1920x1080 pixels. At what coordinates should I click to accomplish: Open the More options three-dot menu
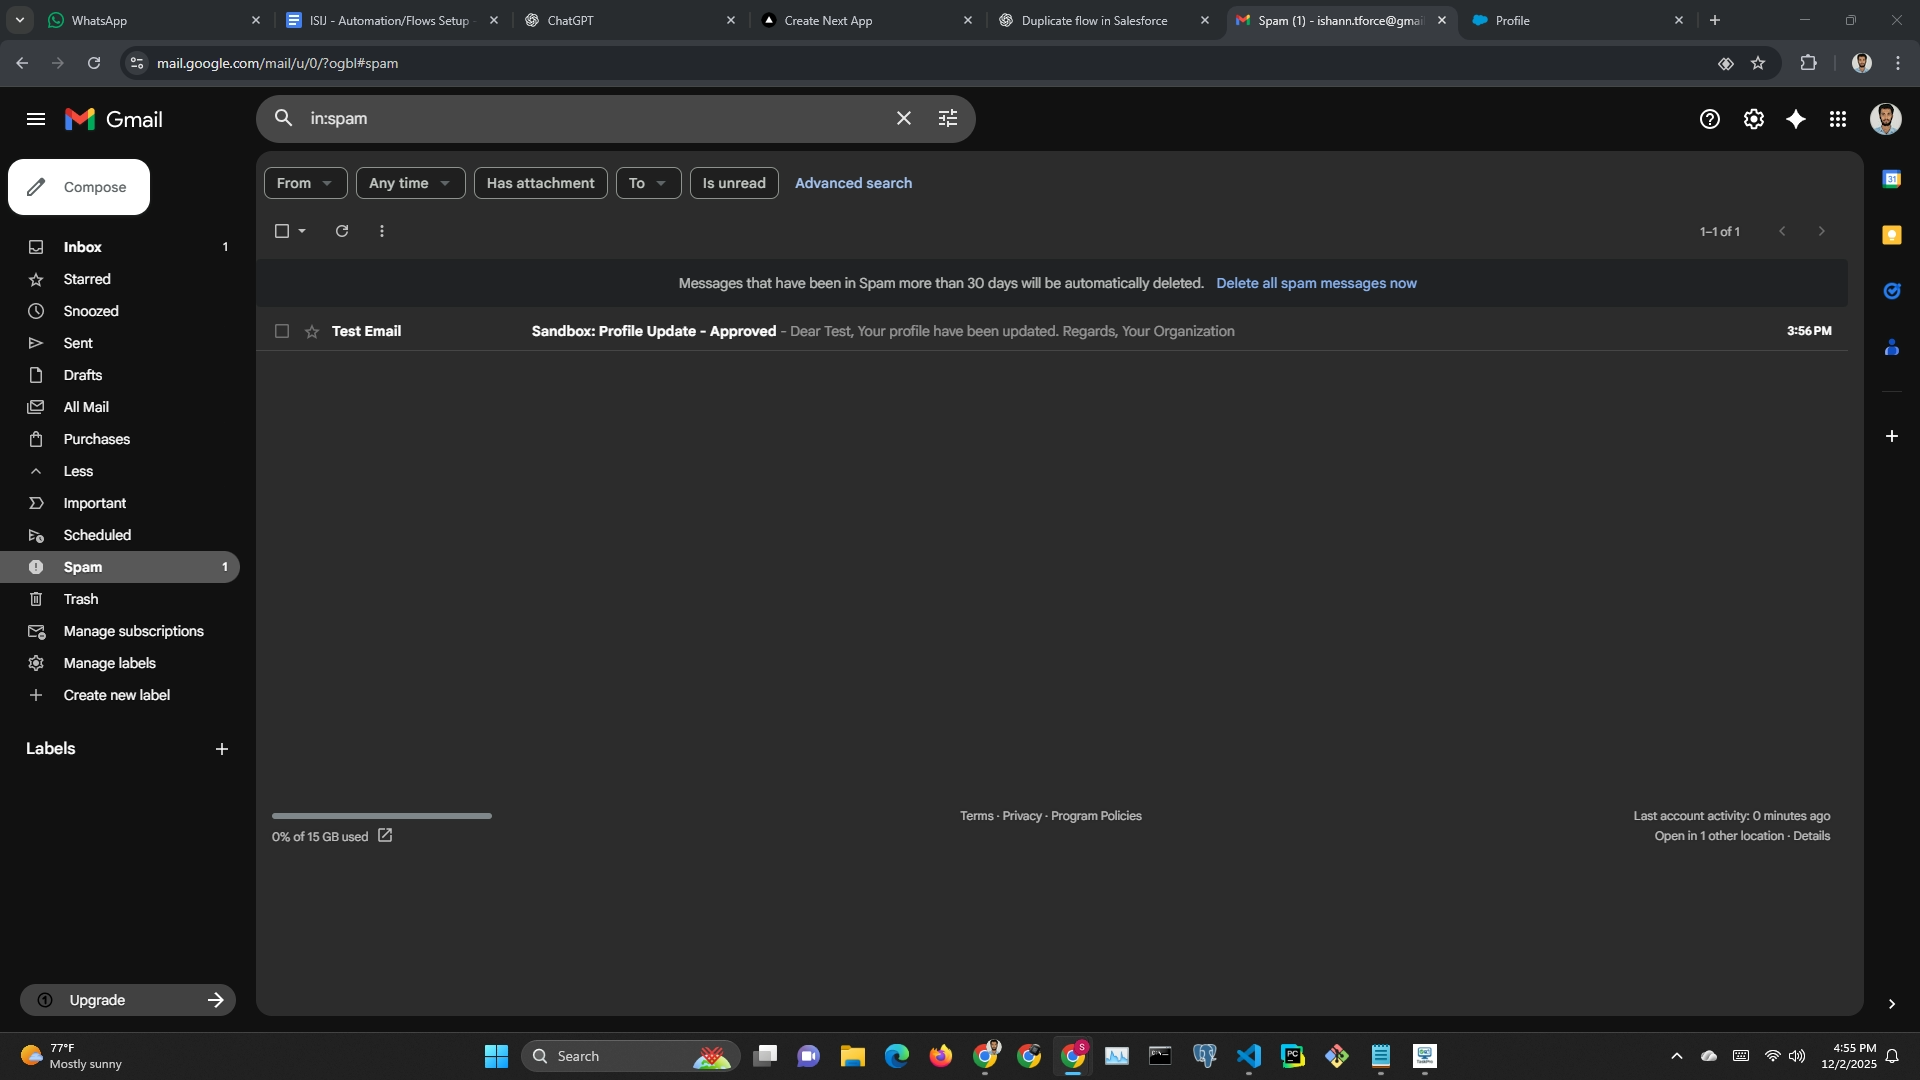tap(382, 231)
